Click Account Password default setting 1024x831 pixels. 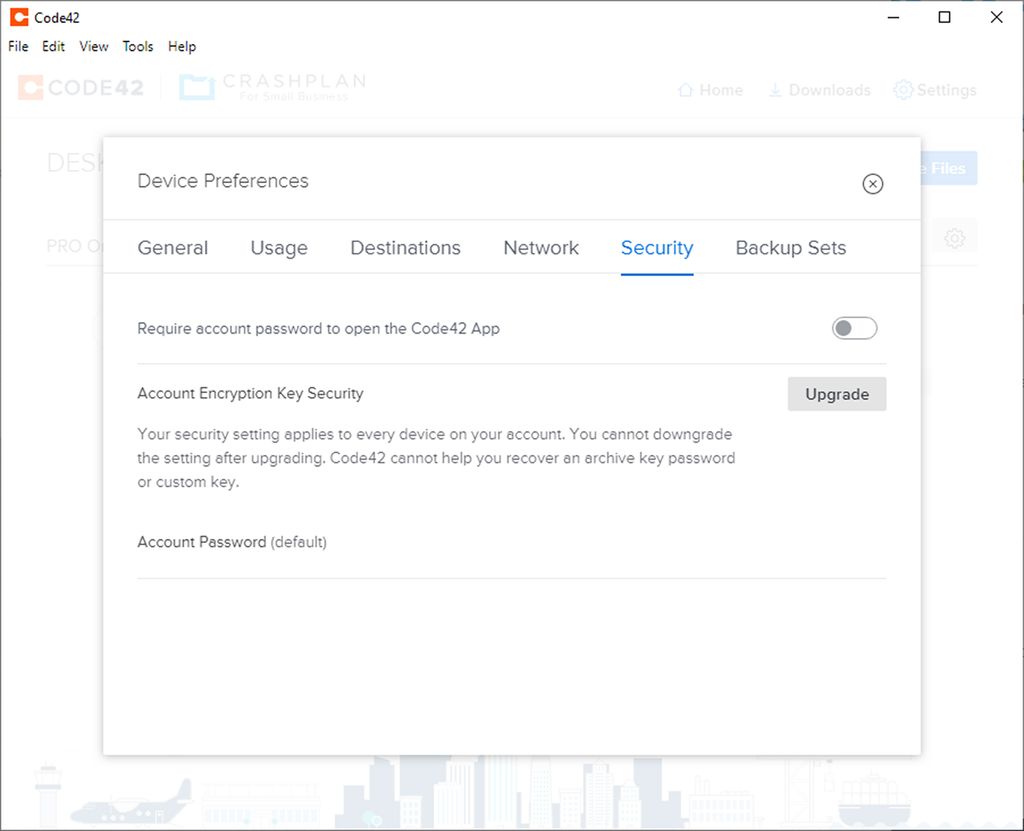[231, 541]
